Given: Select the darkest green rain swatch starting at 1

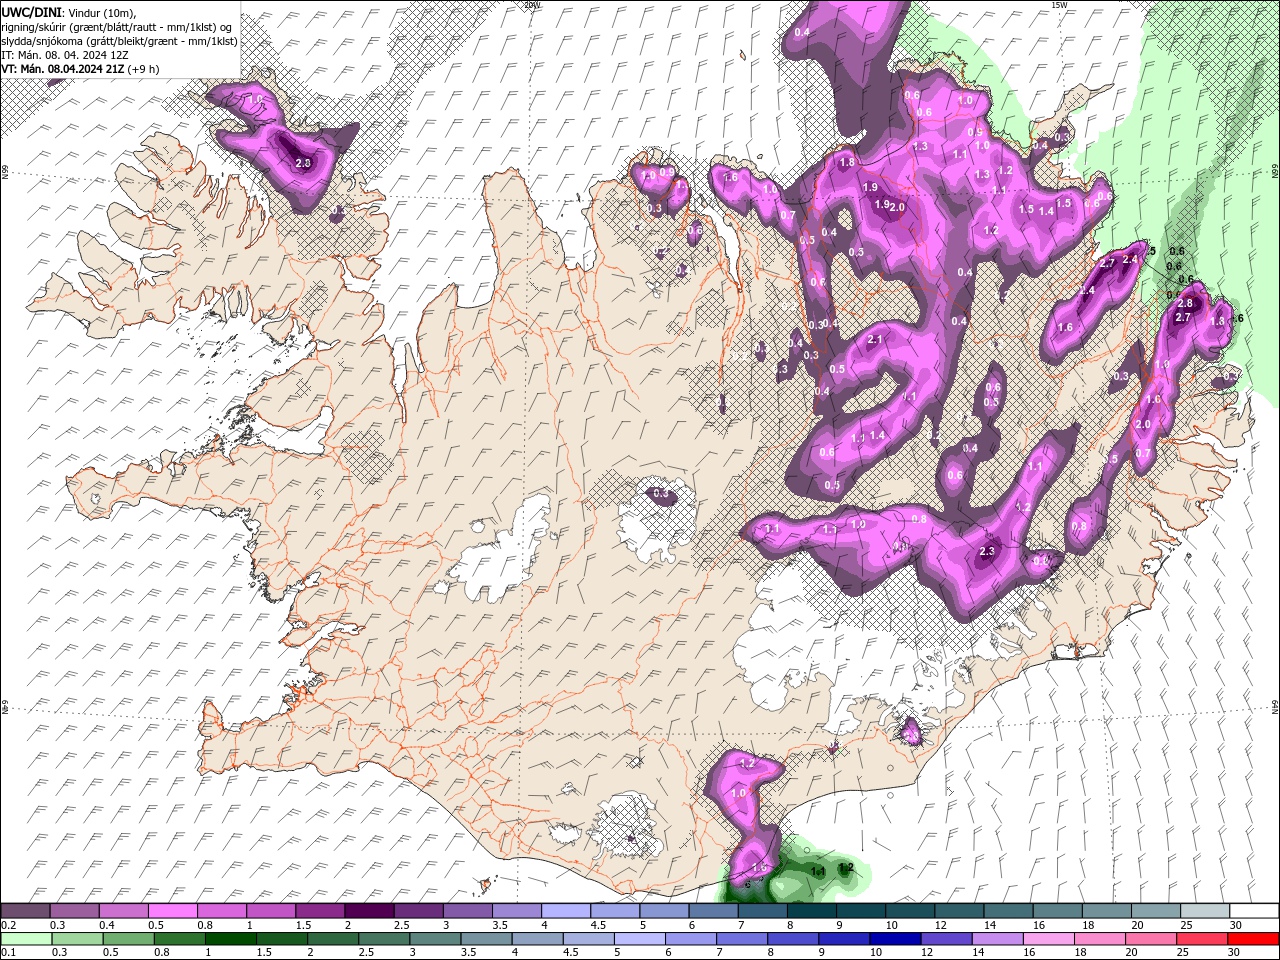Looking at the screenshot, I should pos(231,939).
